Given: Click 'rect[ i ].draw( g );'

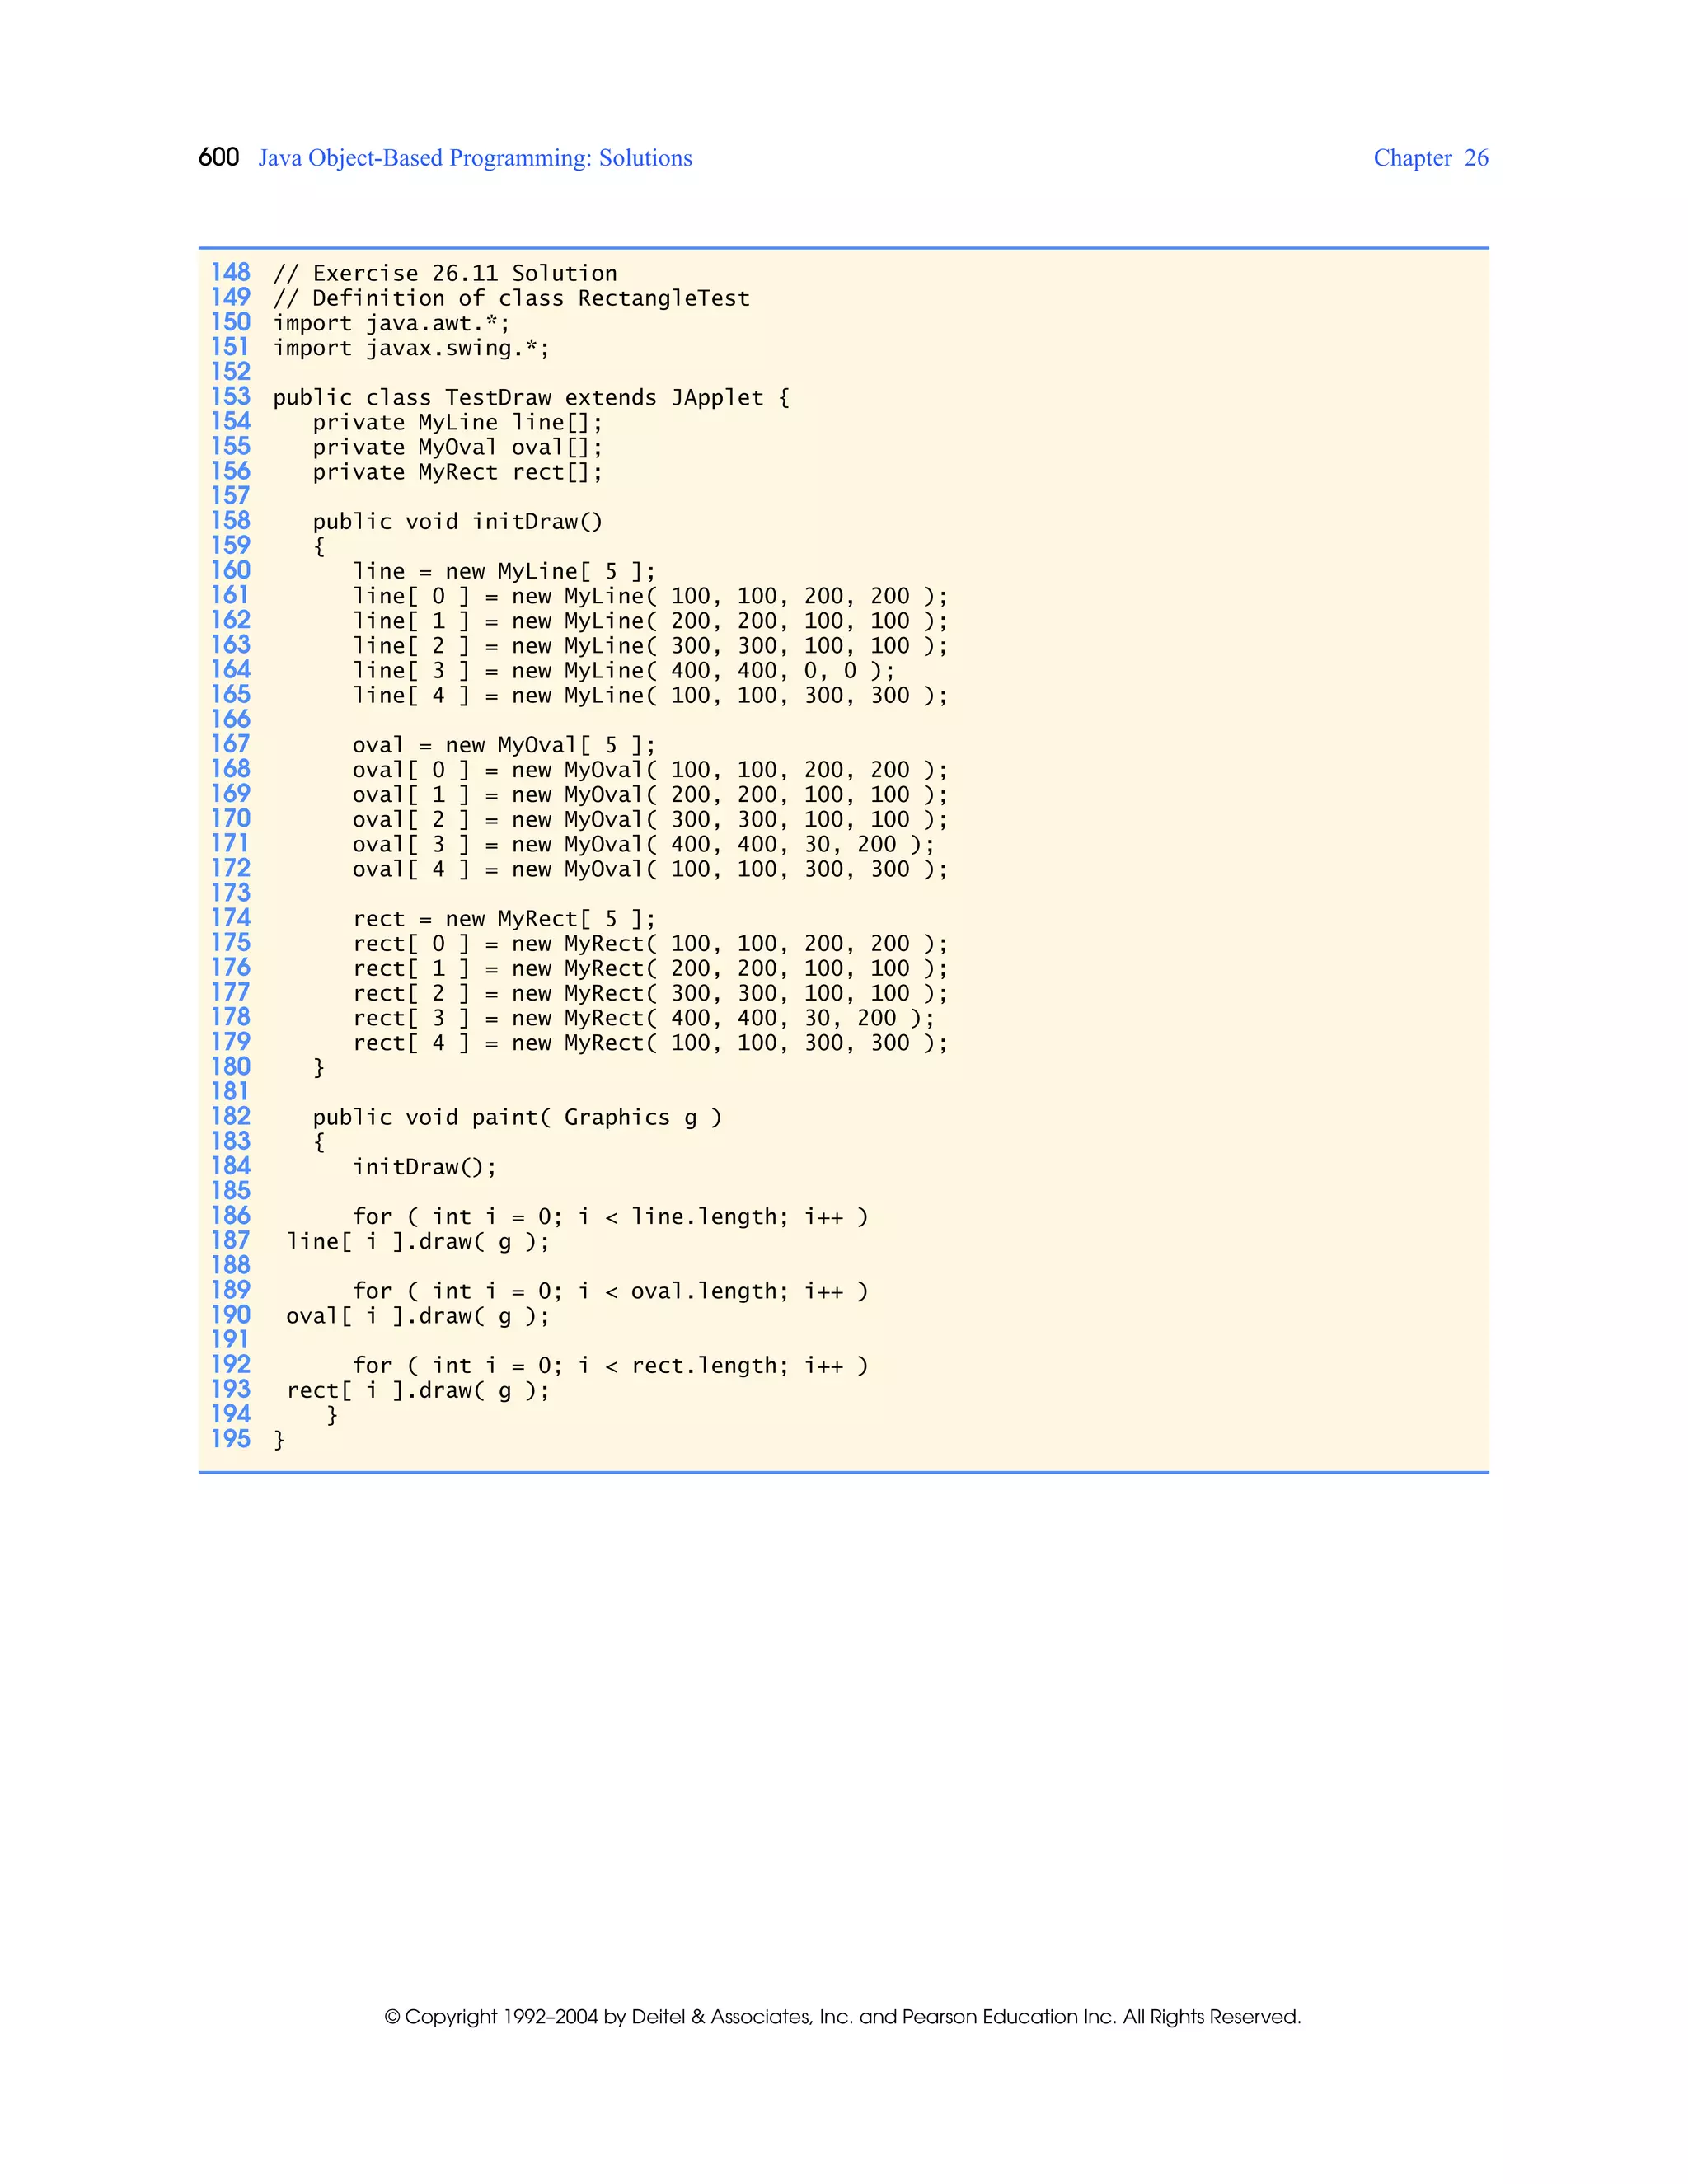Looking at the screenshot, I should pyautogui.click(x=418, y=1392).
